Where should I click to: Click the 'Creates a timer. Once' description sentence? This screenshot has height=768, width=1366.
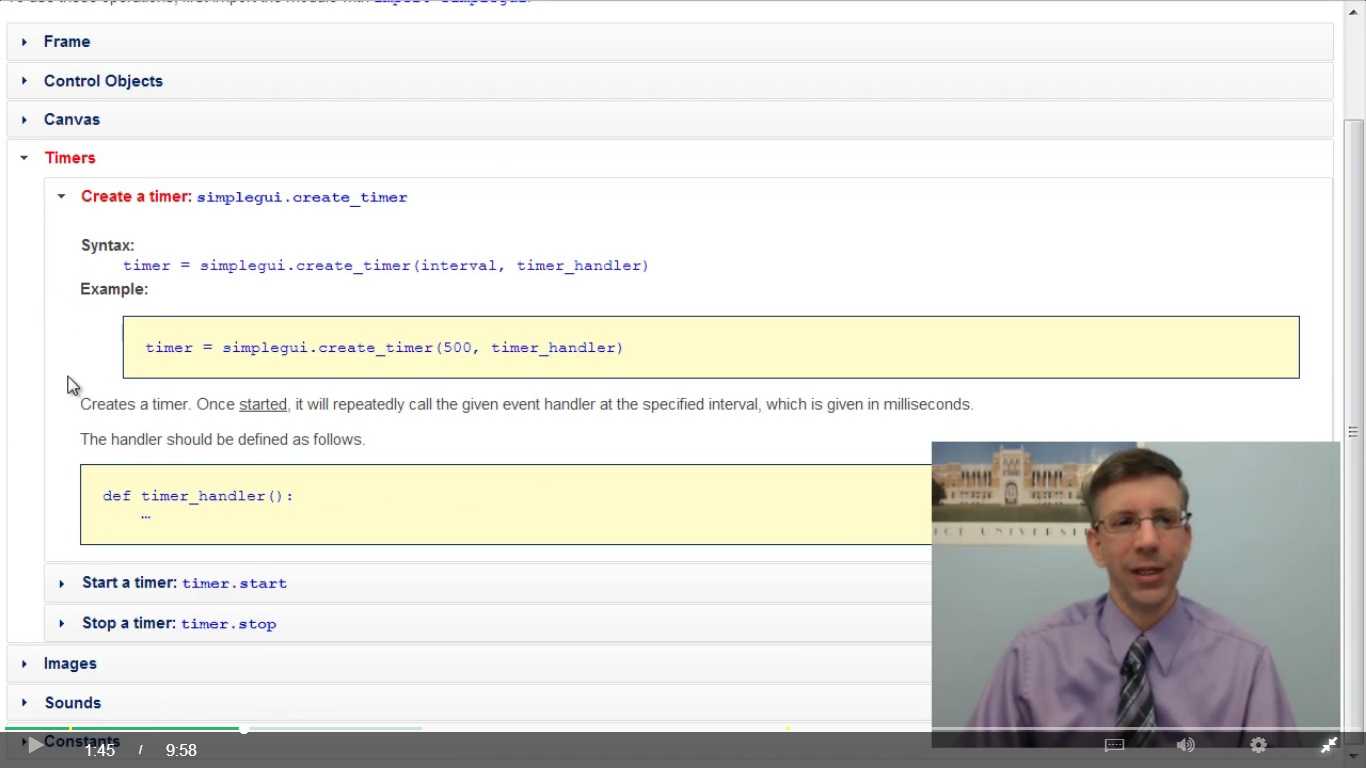point(526,405)
